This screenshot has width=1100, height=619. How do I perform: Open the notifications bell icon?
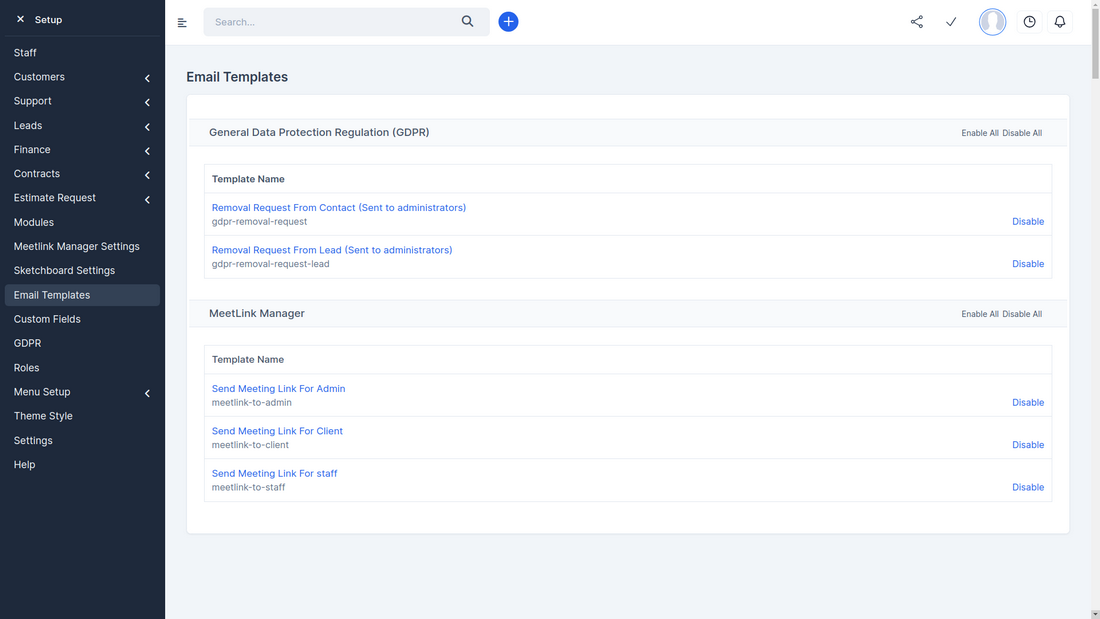tap(1060, 21)
